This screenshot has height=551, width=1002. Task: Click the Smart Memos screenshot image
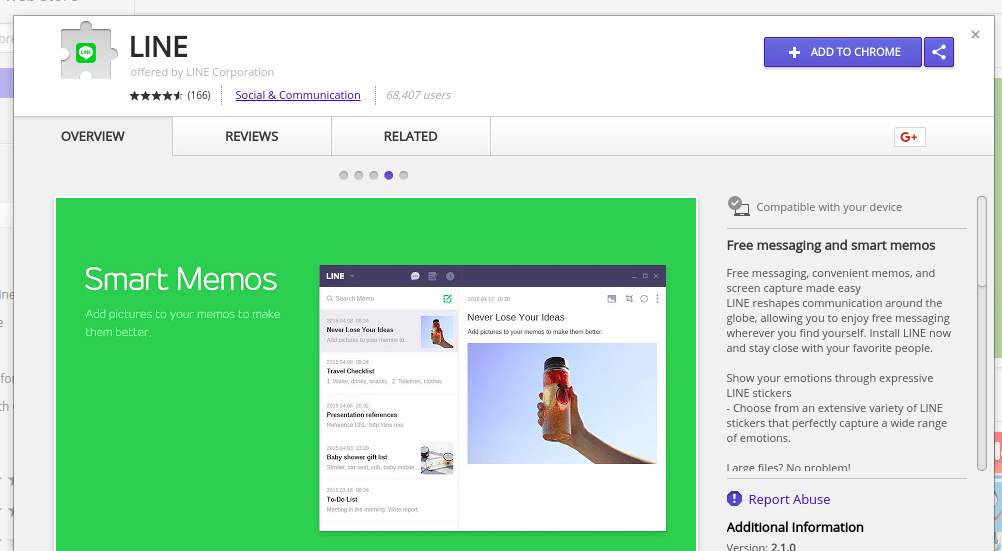coord(376,374)
